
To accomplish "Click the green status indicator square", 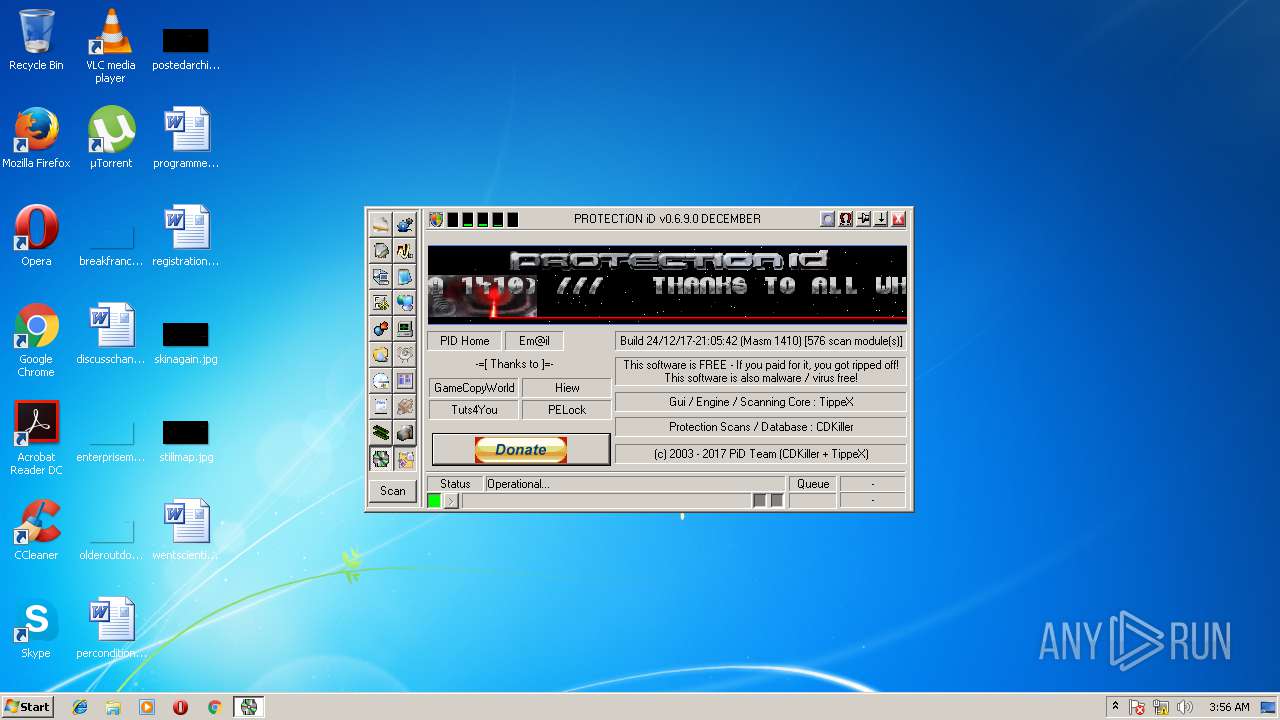I will (x=434, y=501).
